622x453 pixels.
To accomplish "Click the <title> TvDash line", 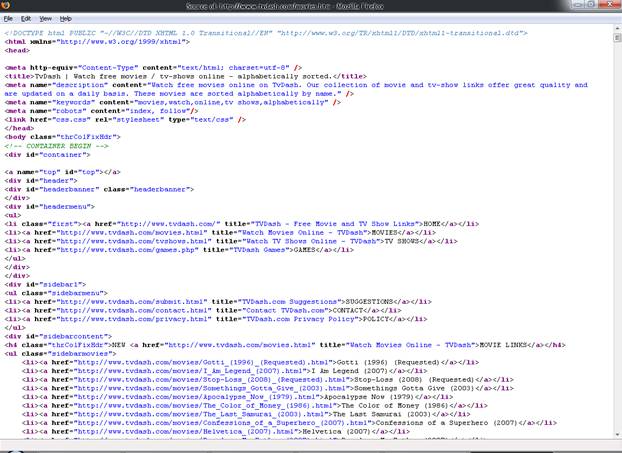I will pos(186,76).
